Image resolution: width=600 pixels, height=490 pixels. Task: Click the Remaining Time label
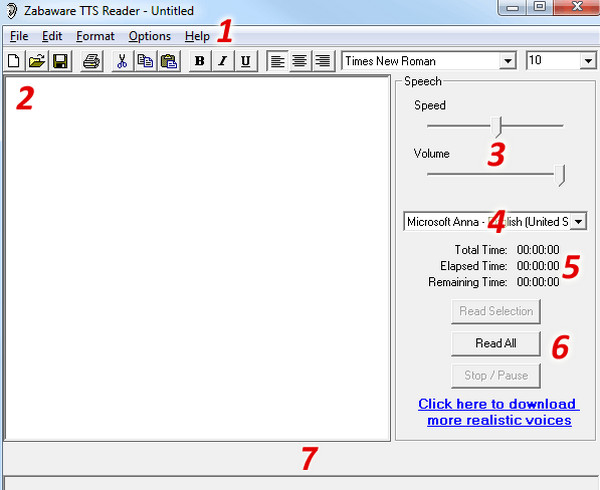point(468,282)
